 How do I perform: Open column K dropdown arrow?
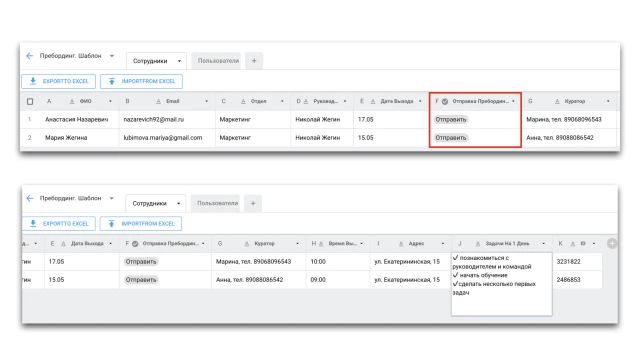(x=594, y=244)
